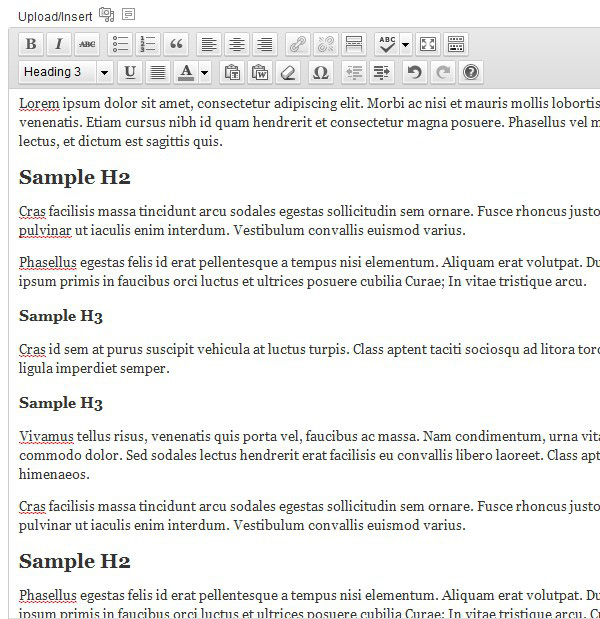
Task: Click the Add Media icon beside Upload/Insert
Action: coord(106,15)
